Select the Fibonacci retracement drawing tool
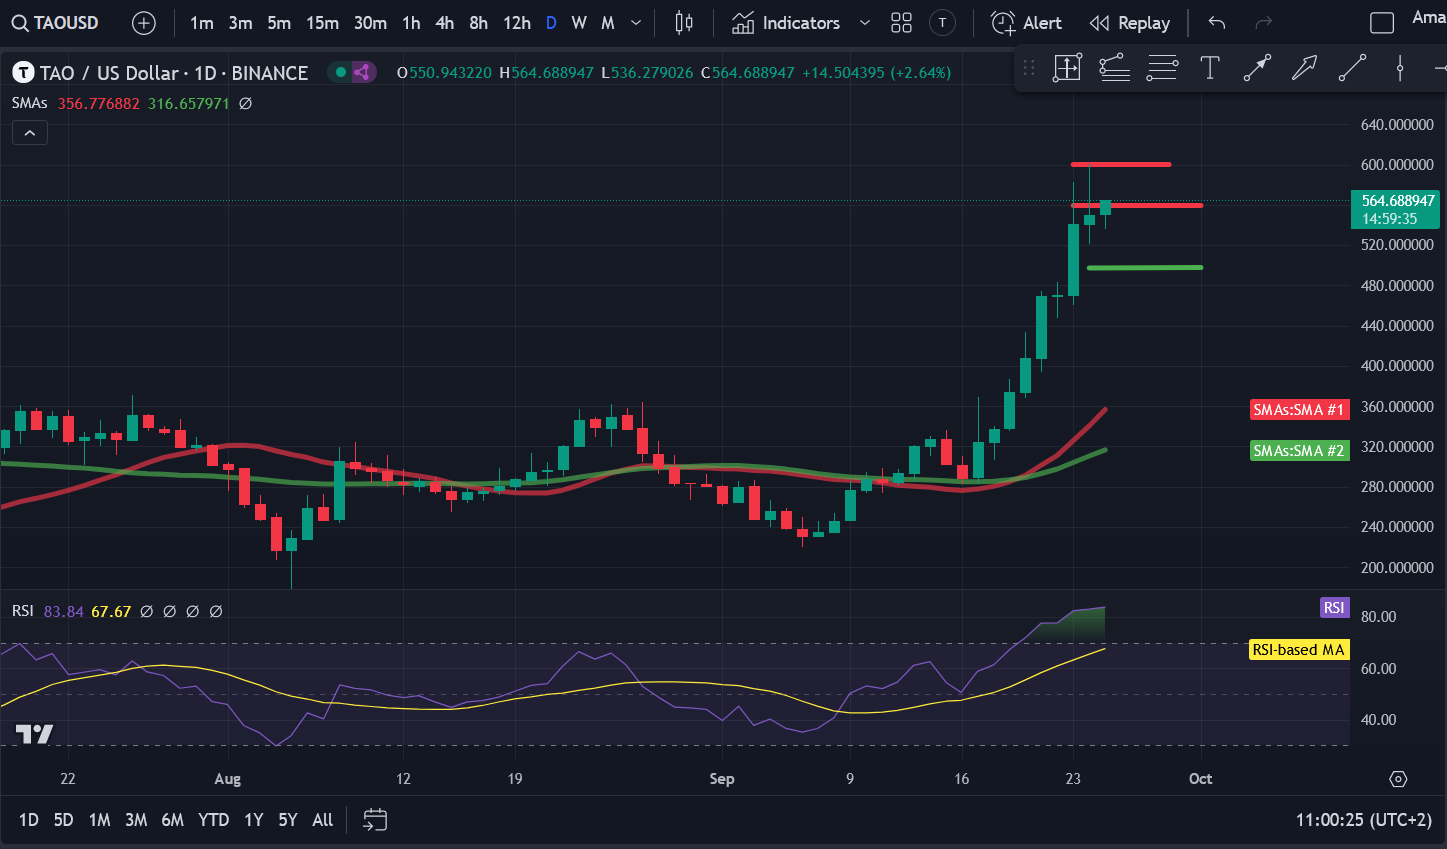Image resolution: width=1447 pixels, height=849 pixels. pos(1114,68)
